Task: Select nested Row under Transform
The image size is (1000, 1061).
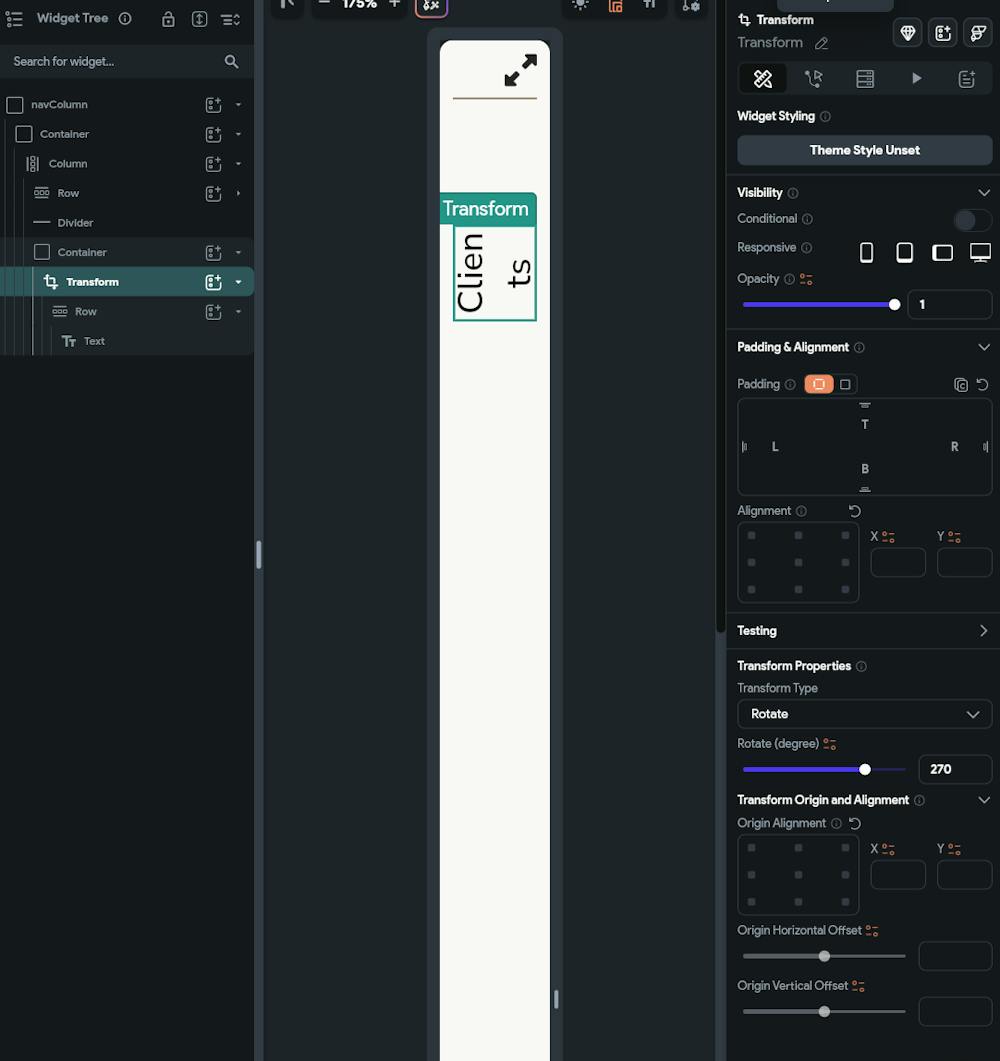Action: 85,312
